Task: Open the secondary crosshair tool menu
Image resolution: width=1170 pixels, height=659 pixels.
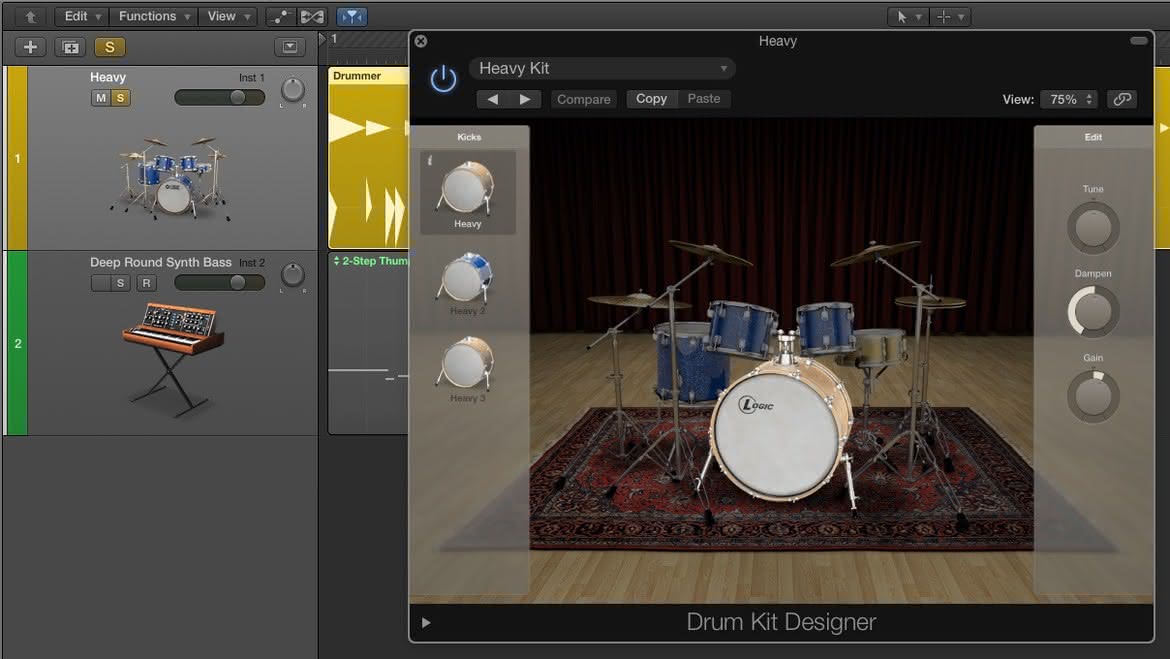Action: pos(950,16)
